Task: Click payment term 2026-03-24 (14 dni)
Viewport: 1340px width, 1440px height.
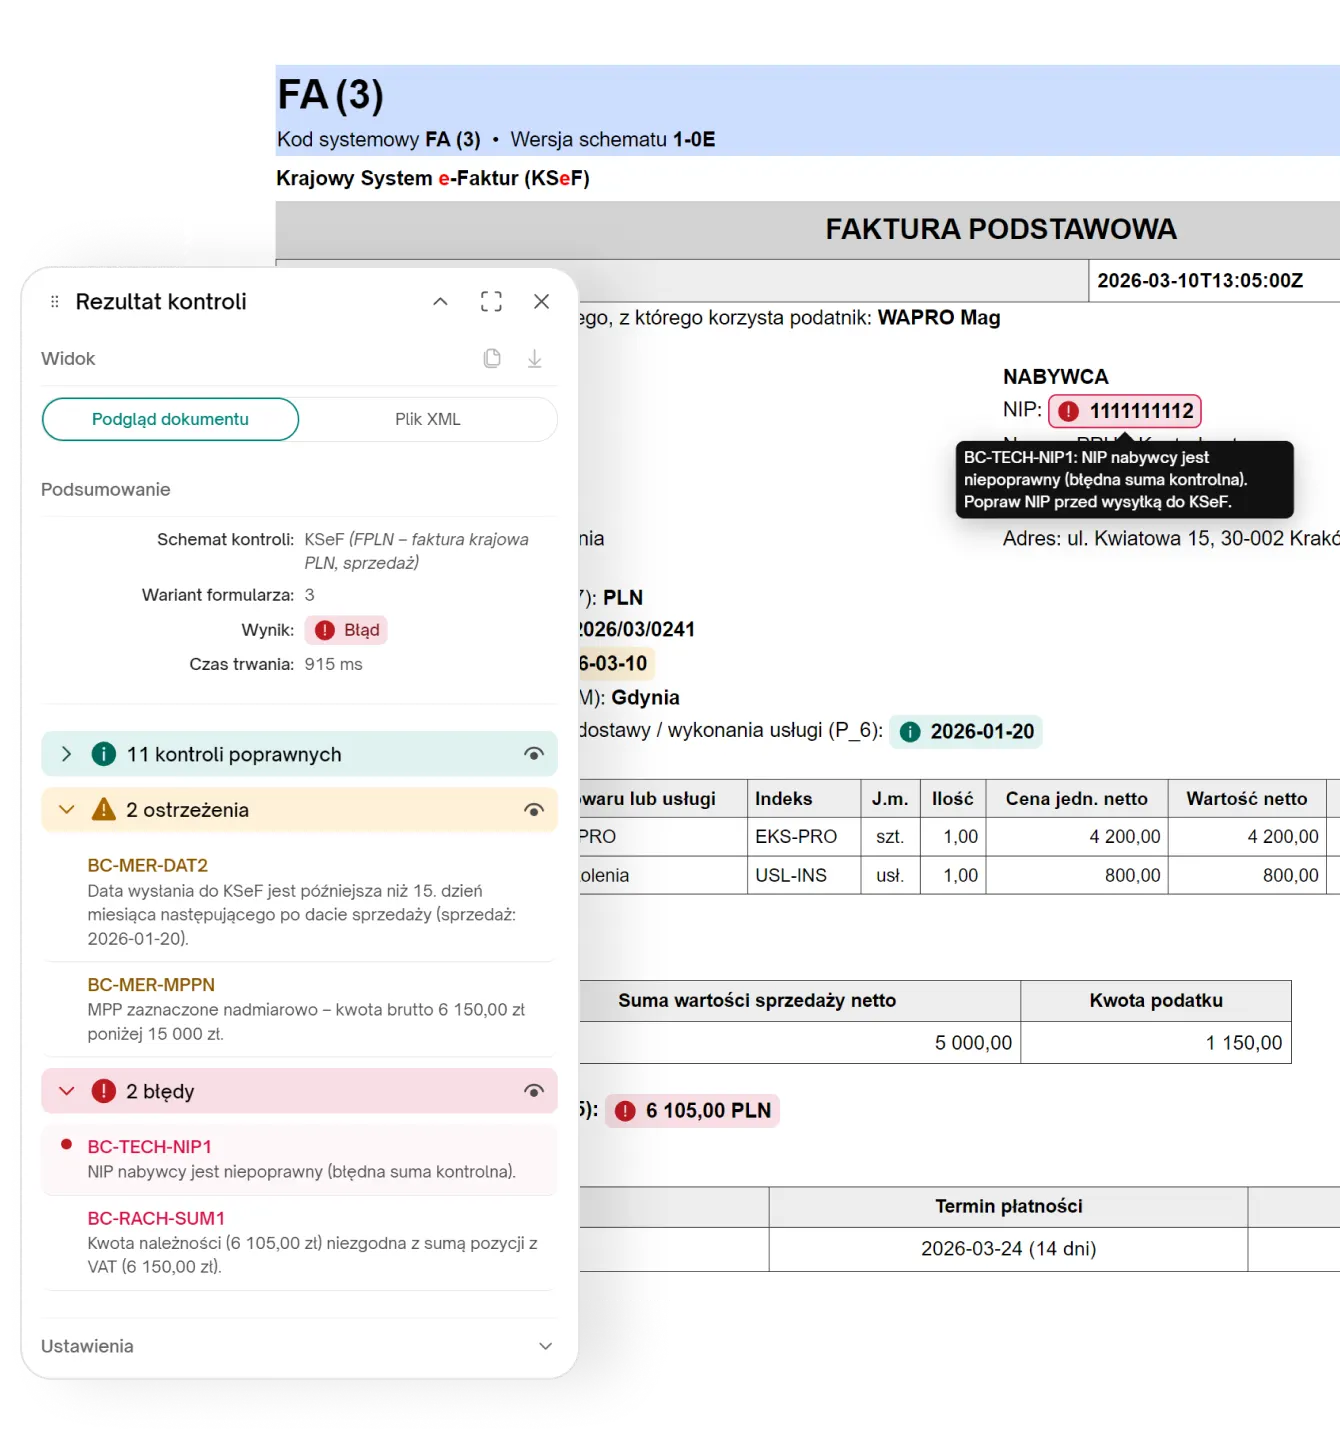Action: (1008, 1249)
